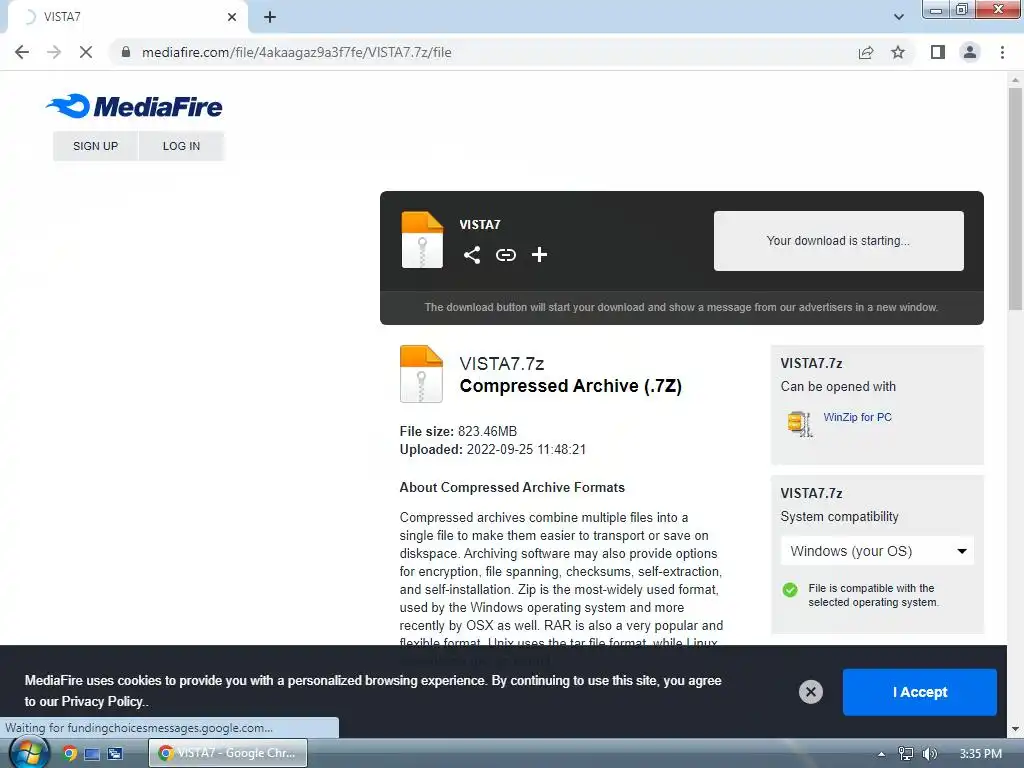Click the browser forward arrow
This screenshot has width=1024, height=768.
(x=54, y=52)
